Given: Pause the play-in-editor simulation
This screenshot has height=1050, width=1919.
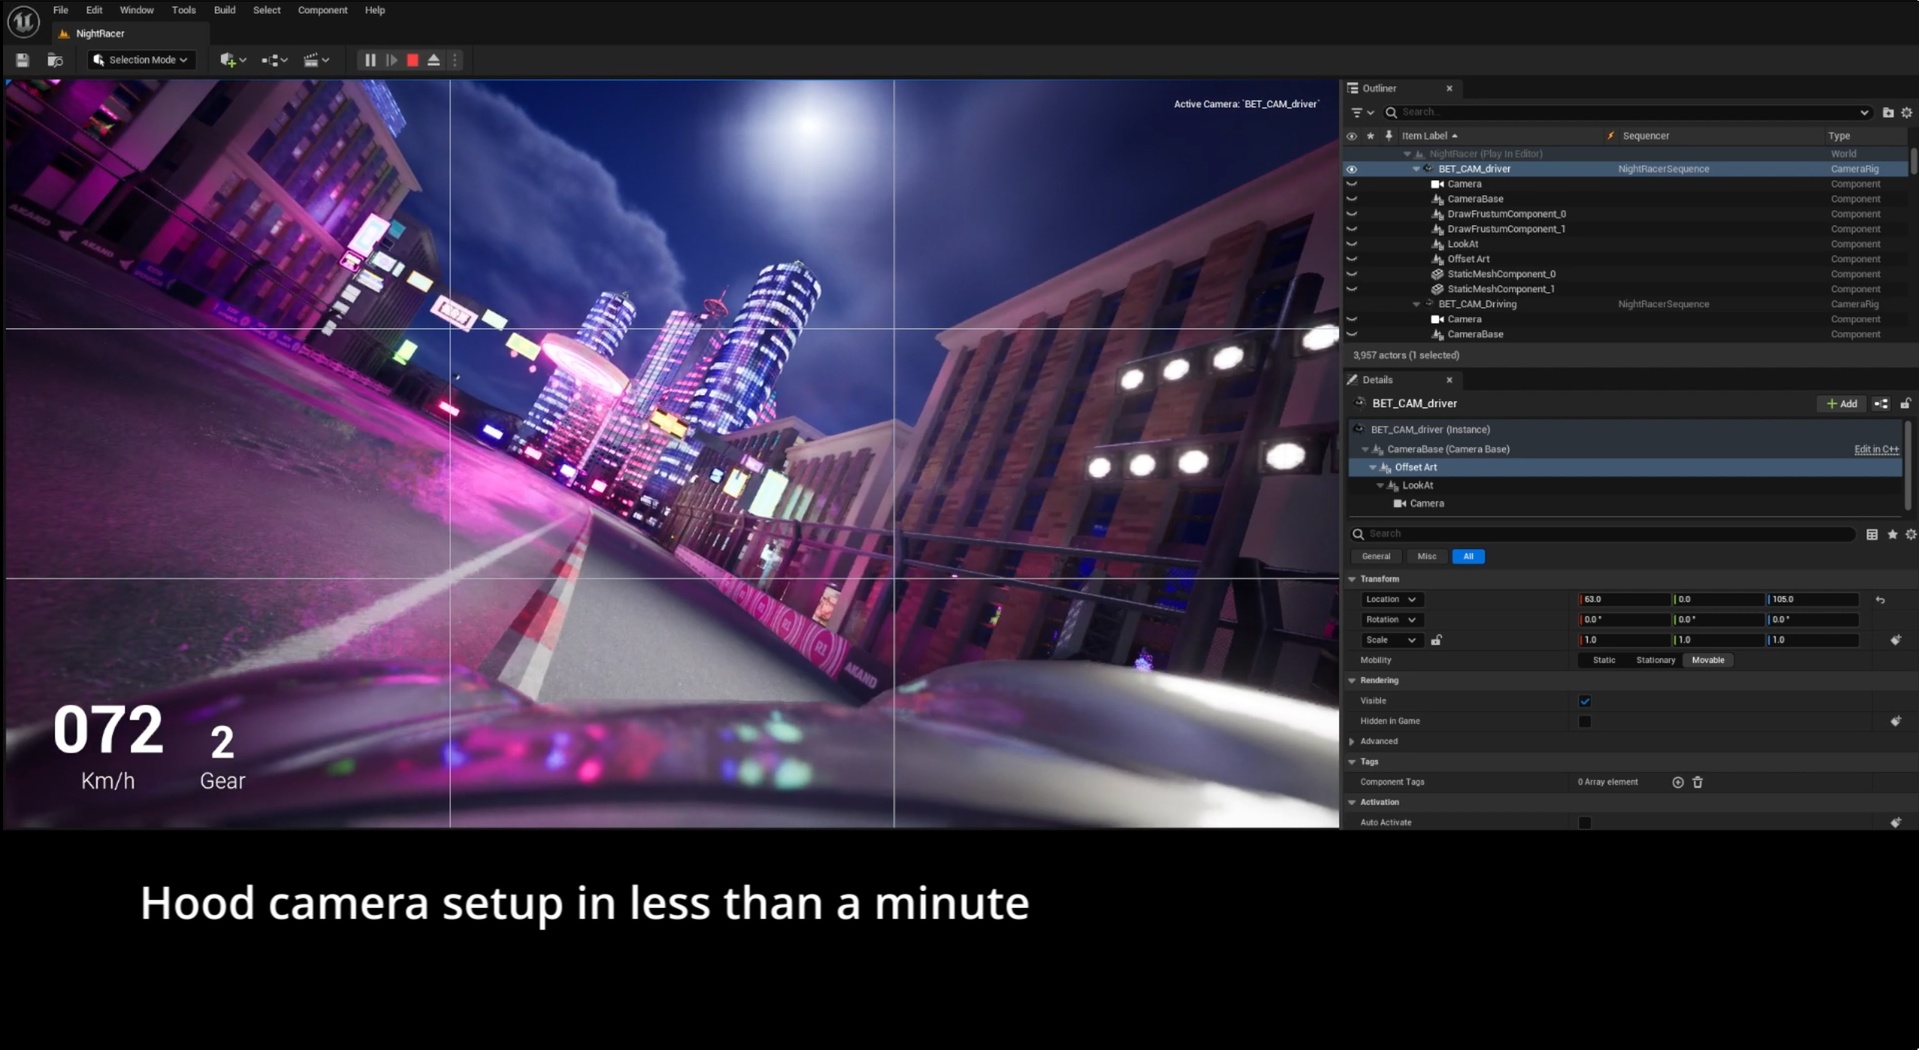Looking at the screenshot, I should (x=370, y=60).
